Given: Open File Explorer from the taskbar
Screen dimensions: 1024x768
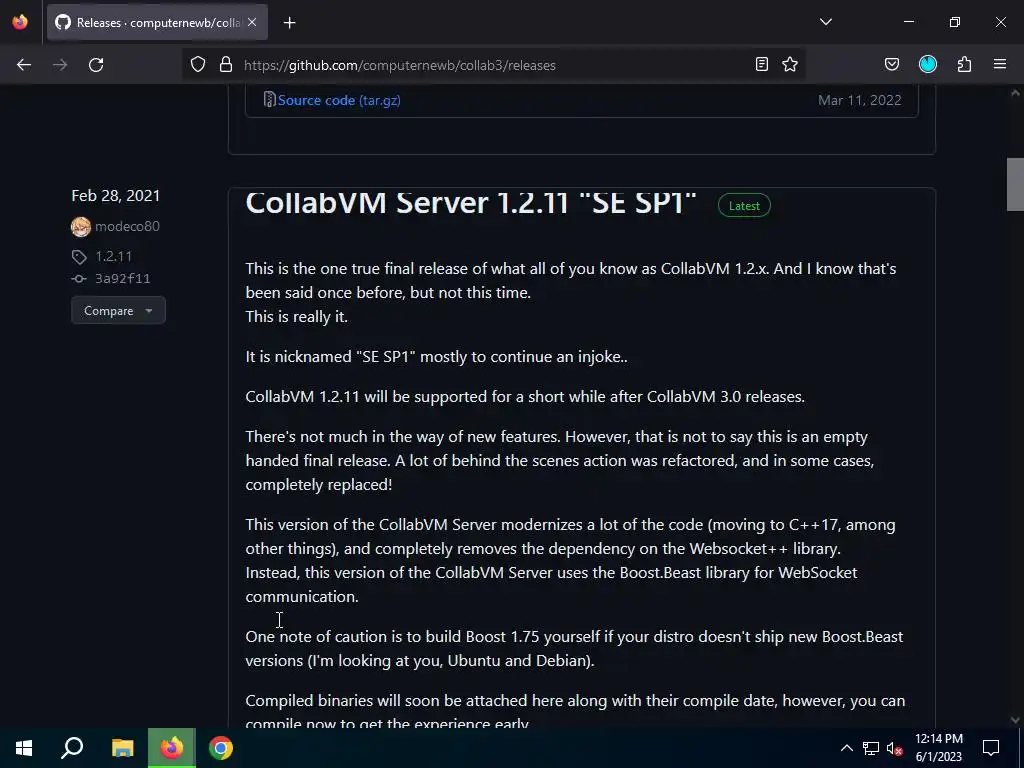Looking at the screenshot, I should click(x=122, y=748).
